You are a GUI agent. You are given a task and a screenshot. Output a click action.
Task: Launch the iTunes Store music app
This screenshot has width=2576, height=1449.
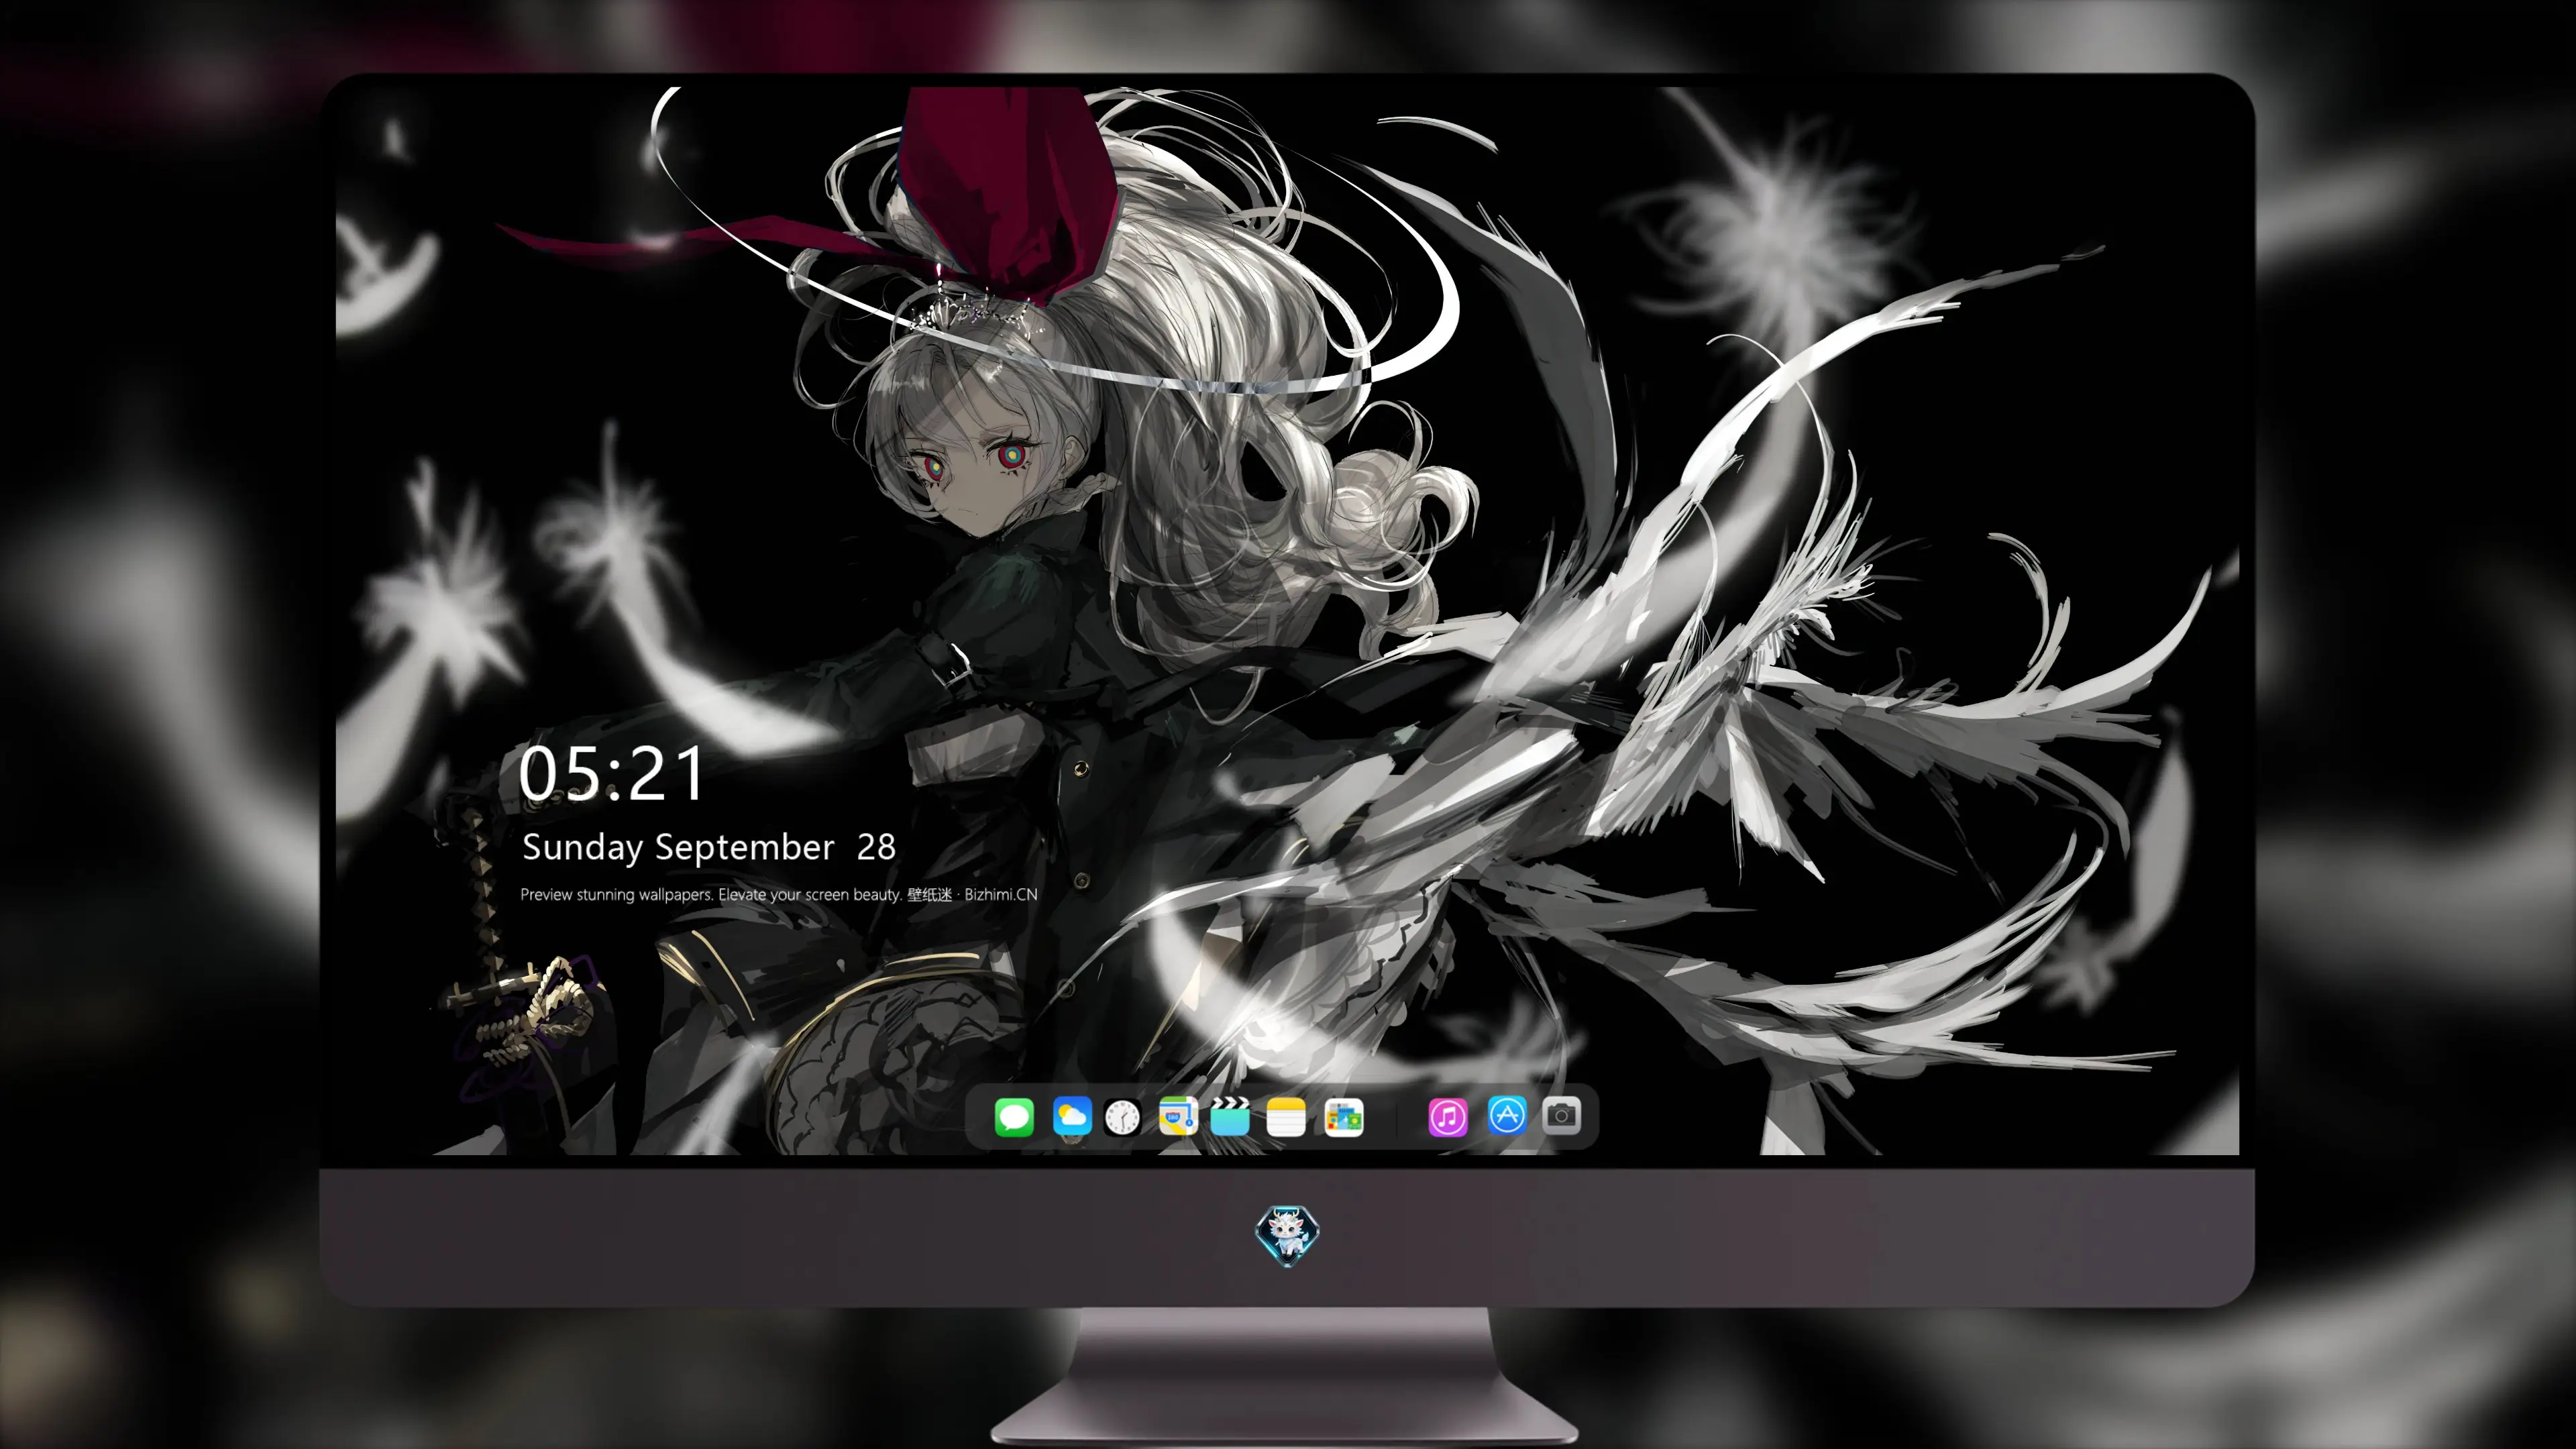point(1448,1117)
